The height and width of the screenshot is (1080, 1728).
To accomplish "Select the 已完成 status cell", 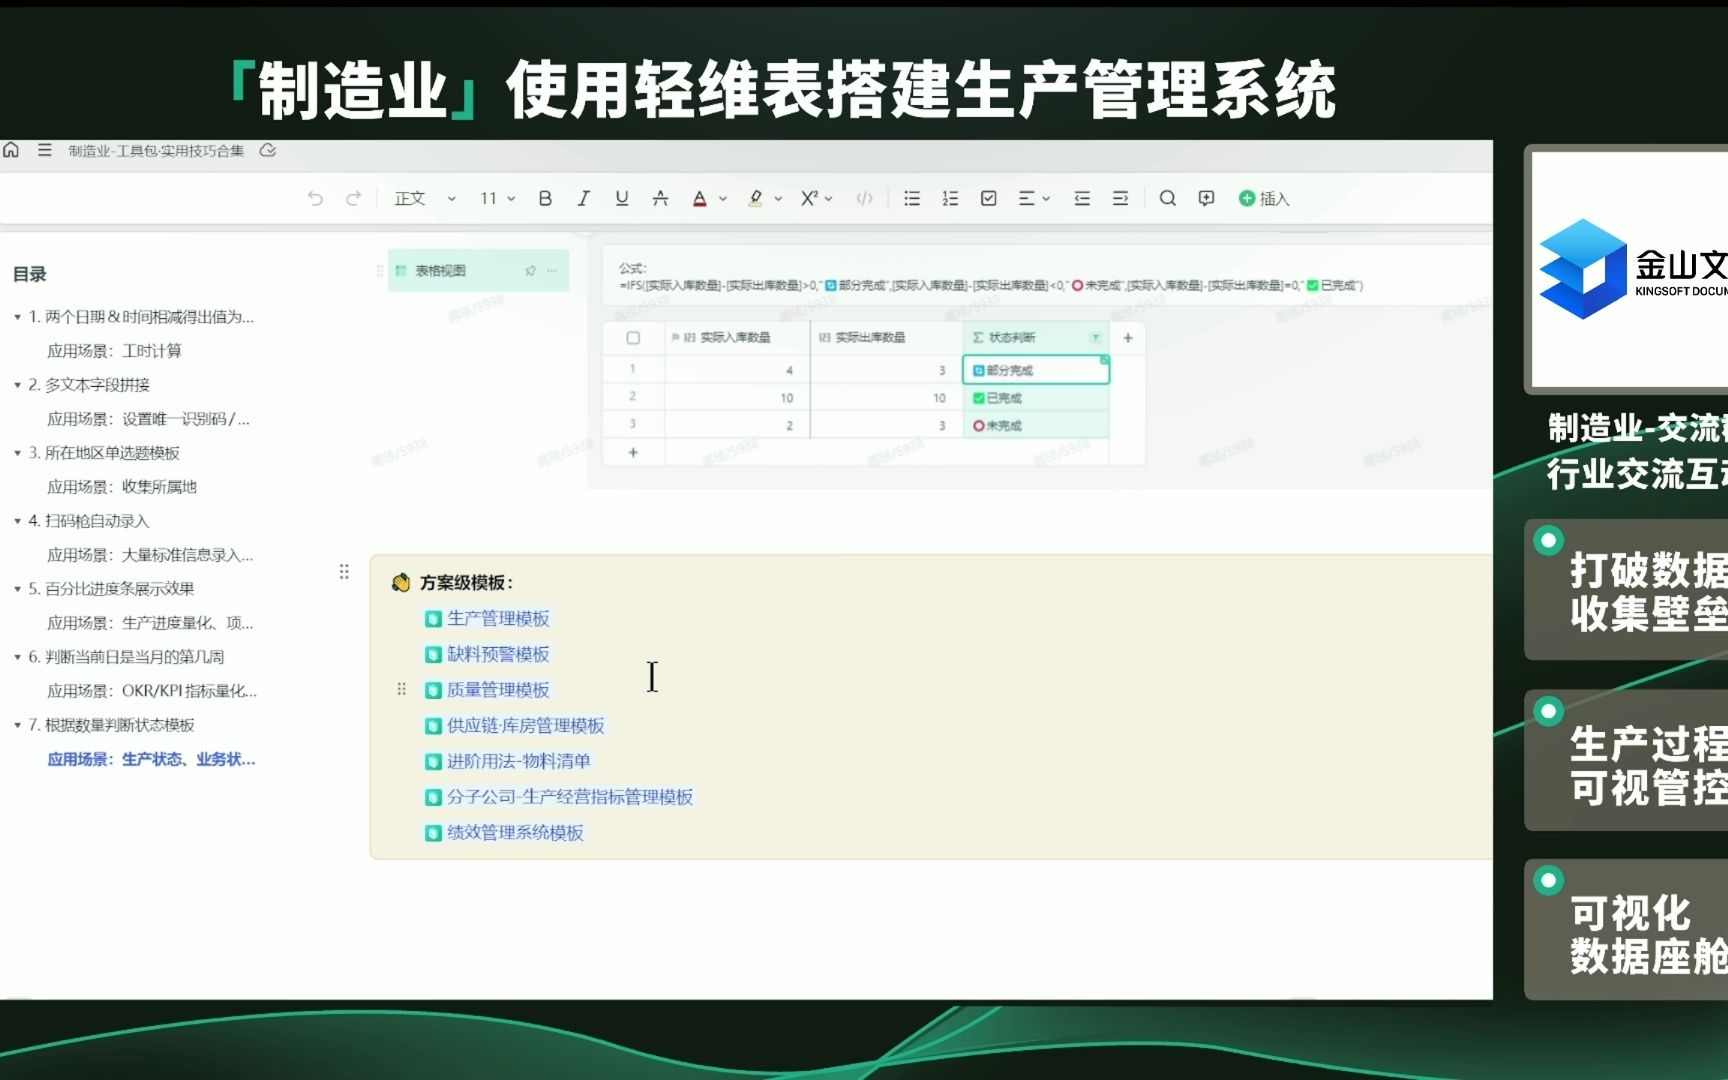I will point(1036,398).
